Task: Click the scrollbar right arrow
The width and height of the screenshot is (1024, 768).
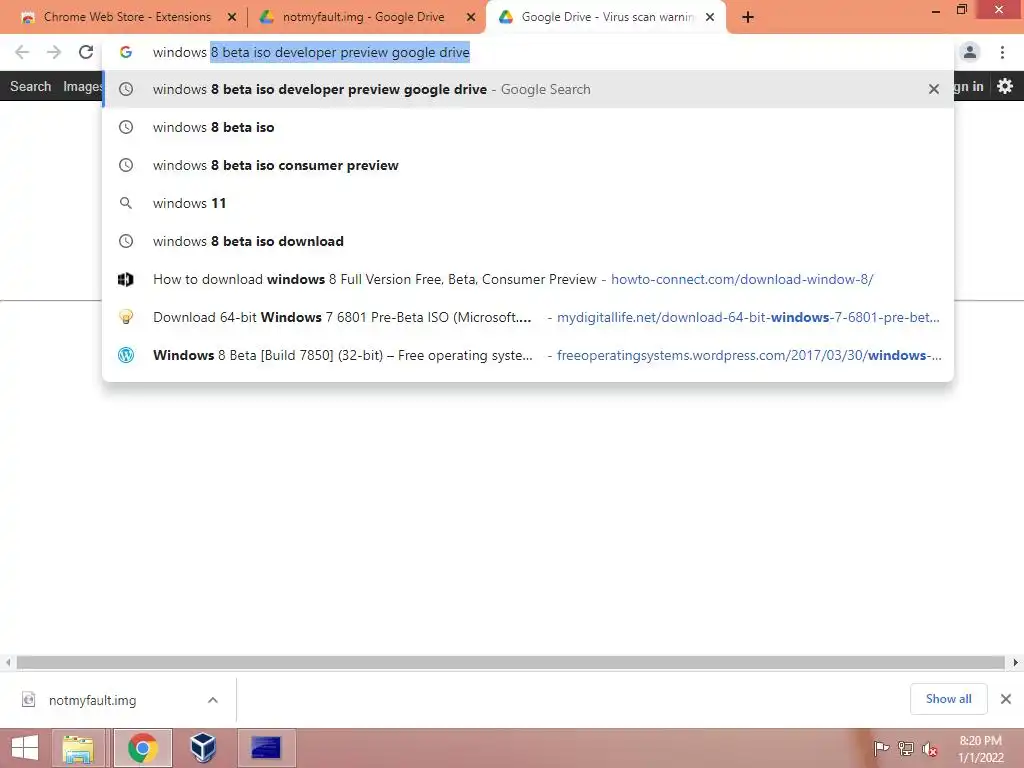Action: [1016, 662]
